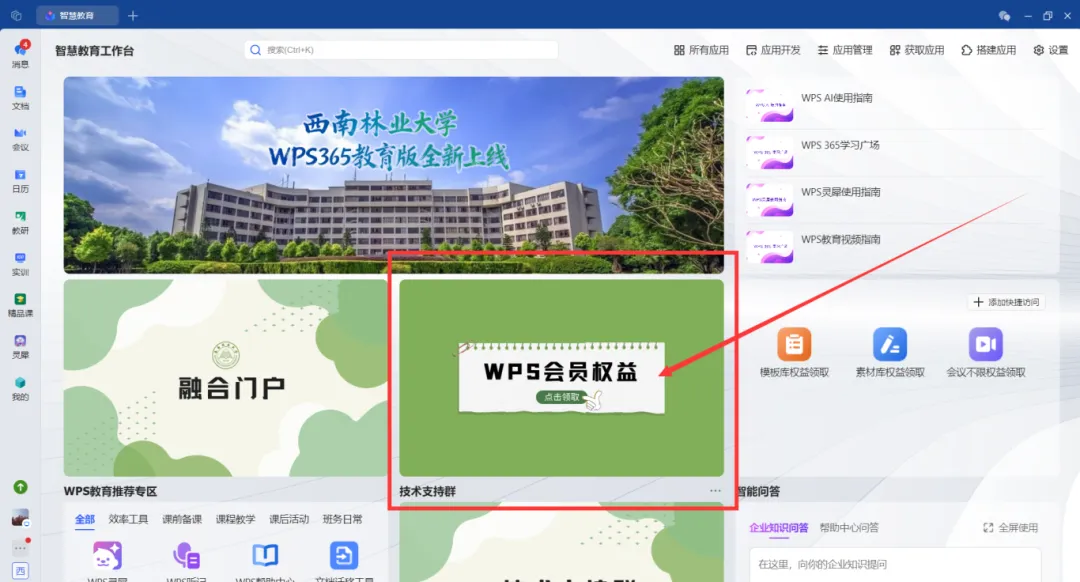
Task: Click the WPS AI使用指南 thumbnail image
Action: click(x=769, y=105)
